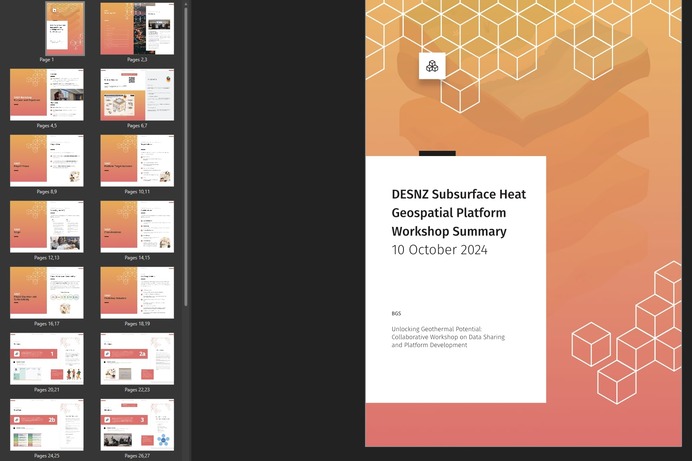Screen dimensions: 692x461
Task: Open the Pages 20,21 spread thumbnail
Action: tap(47, 359)
